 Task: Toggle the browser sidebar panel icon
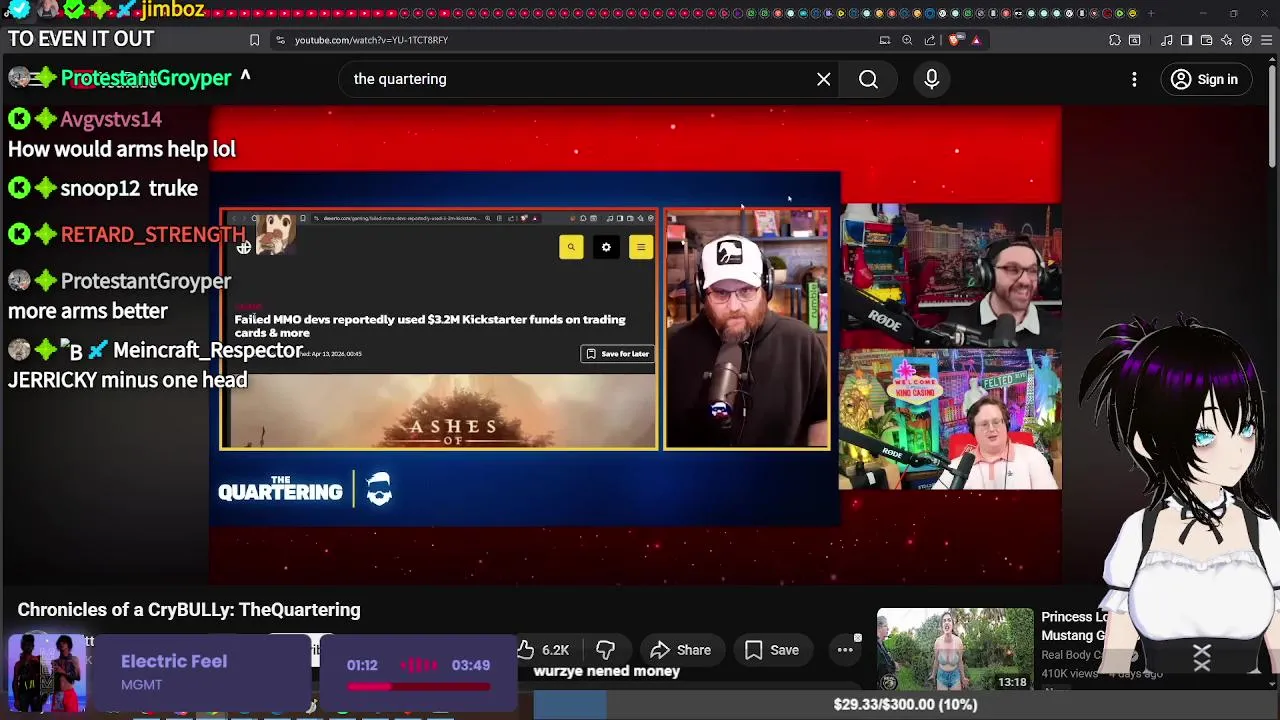(1186, 40)
